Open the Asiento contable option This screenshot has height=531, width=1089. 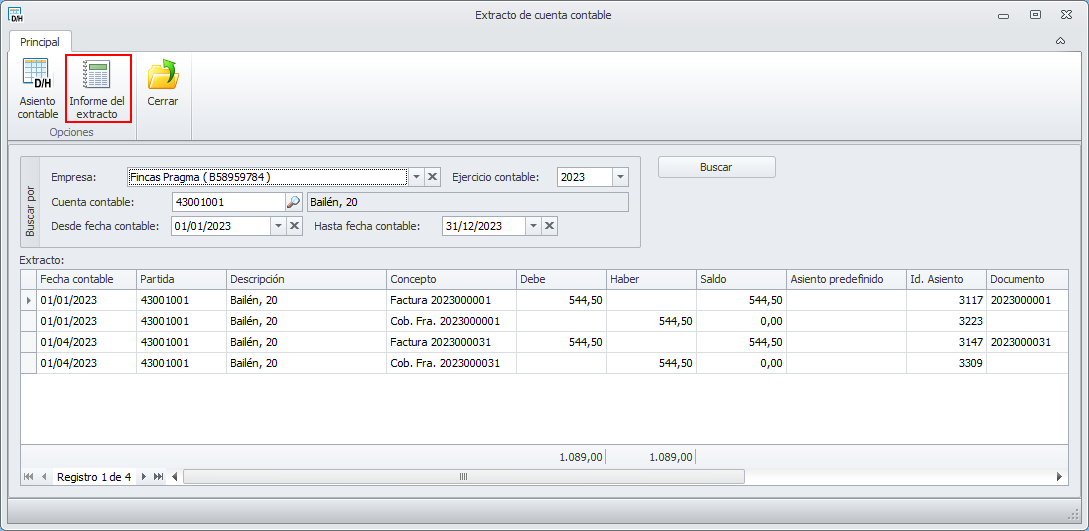[x=38, y=89]
